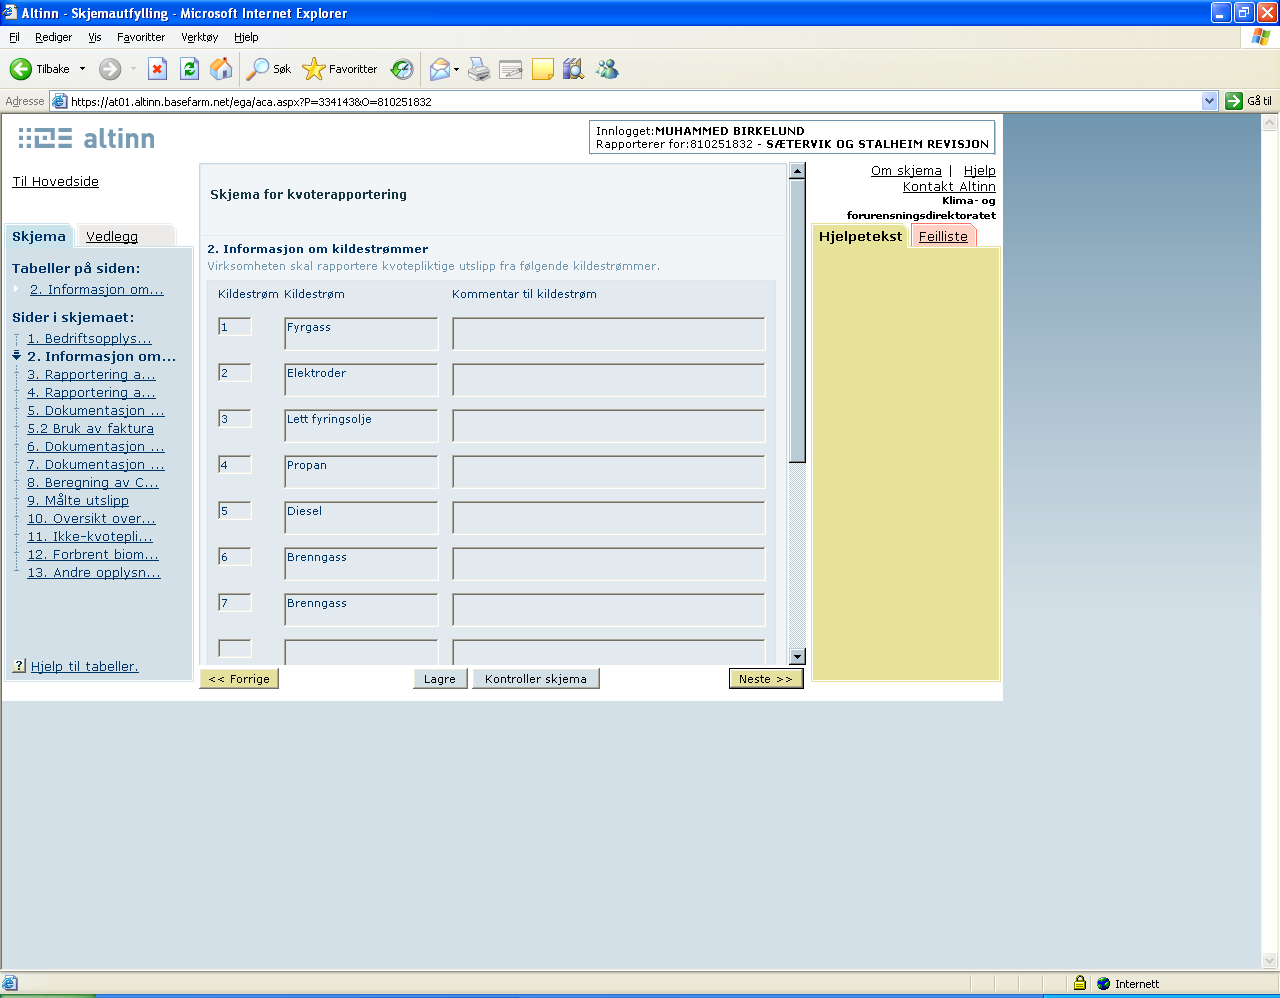Click the Refresh page icon

[189, 68]
